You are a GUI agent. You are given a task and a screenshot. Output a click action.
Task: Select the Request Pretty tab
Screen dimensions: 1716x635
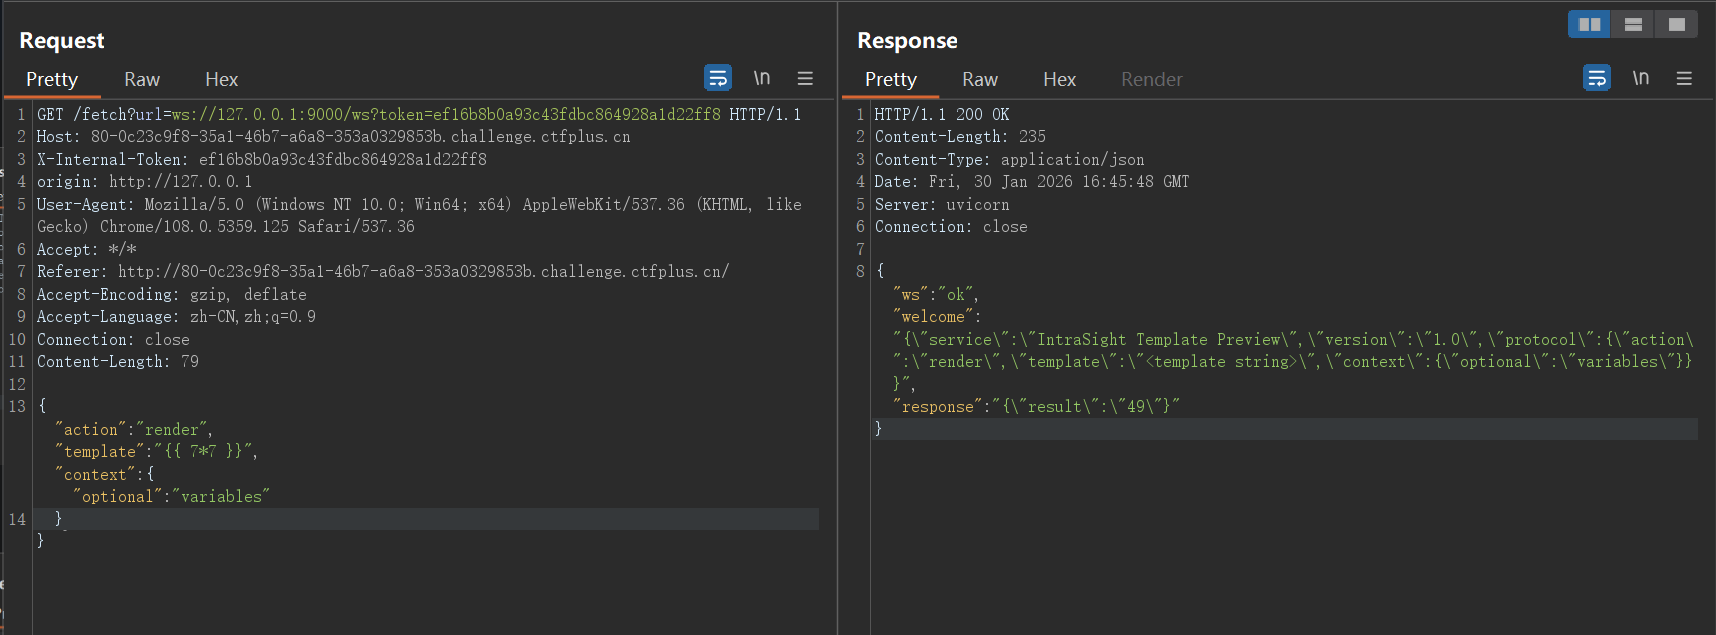(52, 79)
